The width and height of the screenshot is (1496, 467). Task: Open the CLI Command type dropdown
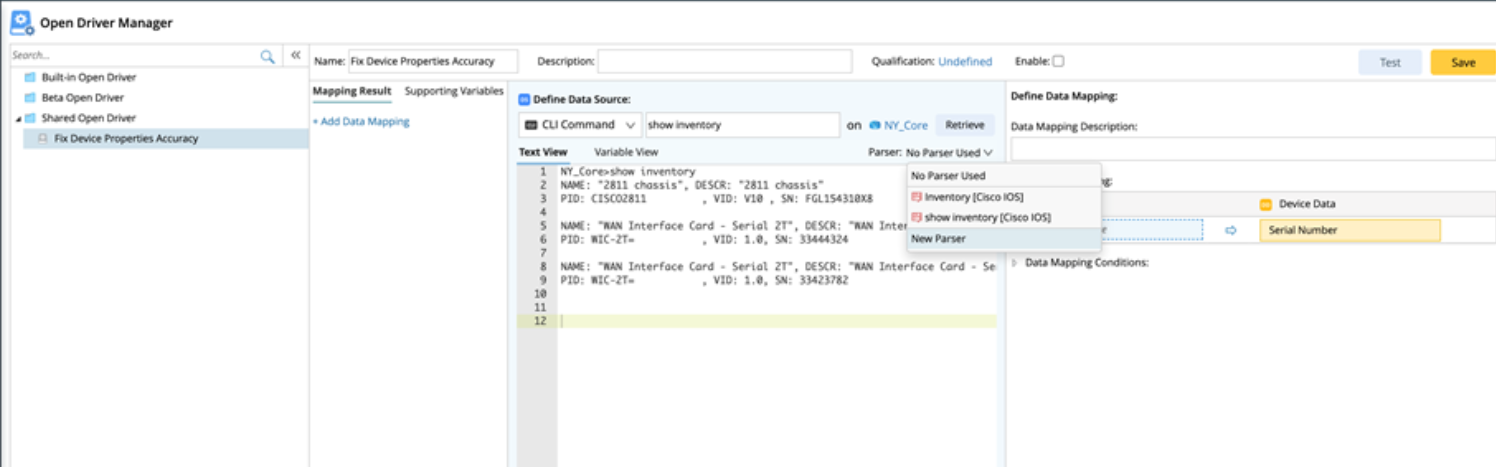[x=580, y=125]
